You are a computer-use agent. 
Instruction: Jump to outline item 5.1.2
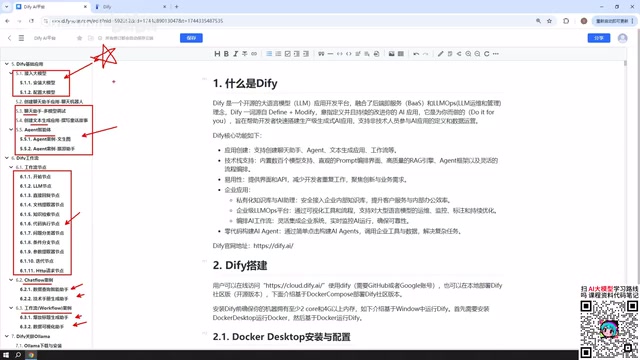(x=38, y=92)
